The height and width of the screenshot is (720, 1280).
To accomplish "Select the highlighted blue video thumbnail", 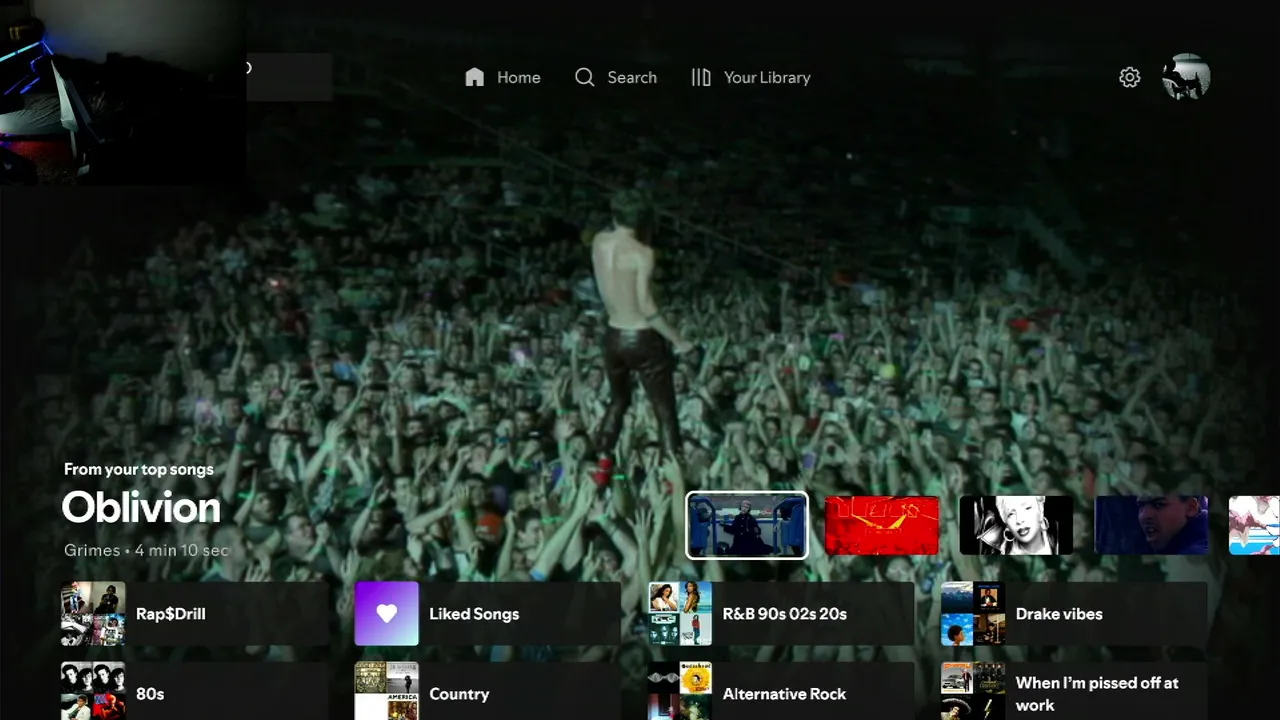I will pos(747,525).
